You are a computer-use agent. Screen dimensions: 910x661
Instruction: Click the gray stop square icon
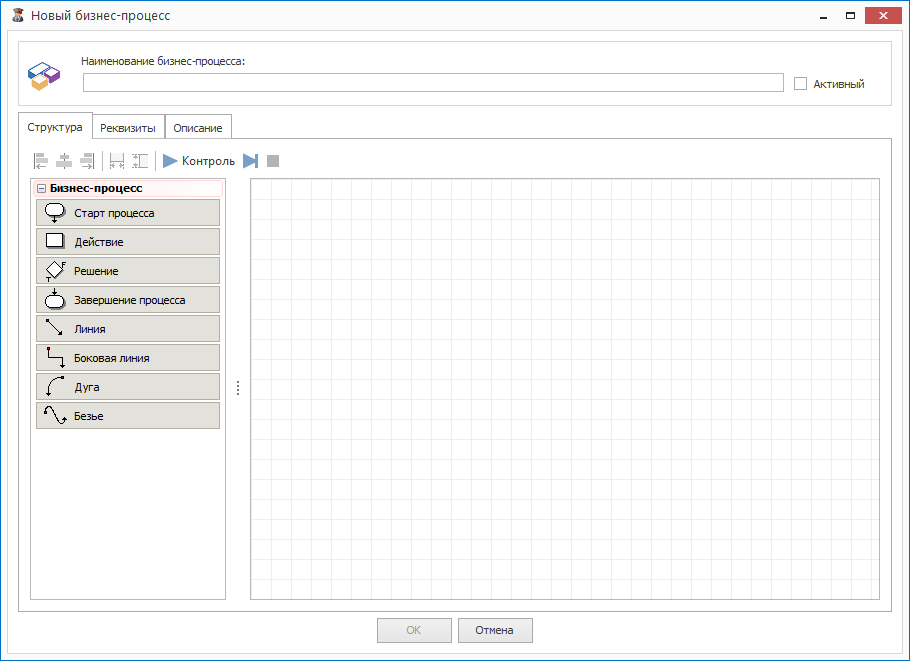pos(273,161)
